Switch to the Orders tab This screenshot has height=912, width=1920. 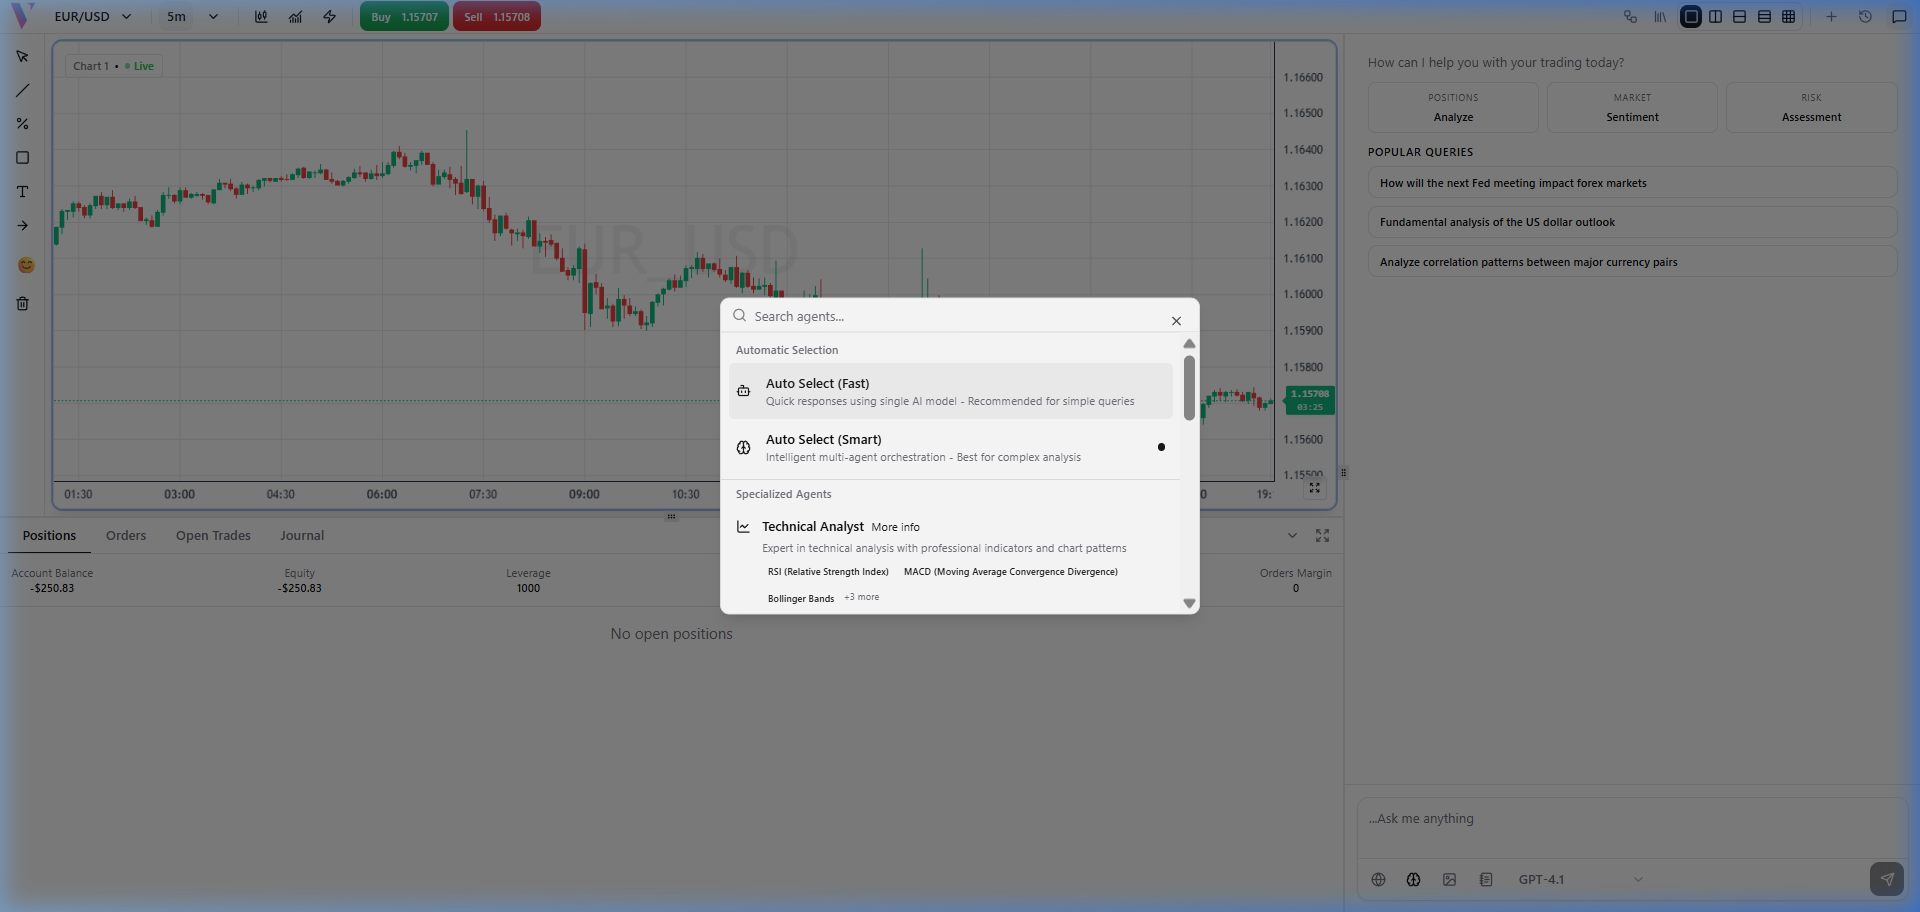[126, 536]
